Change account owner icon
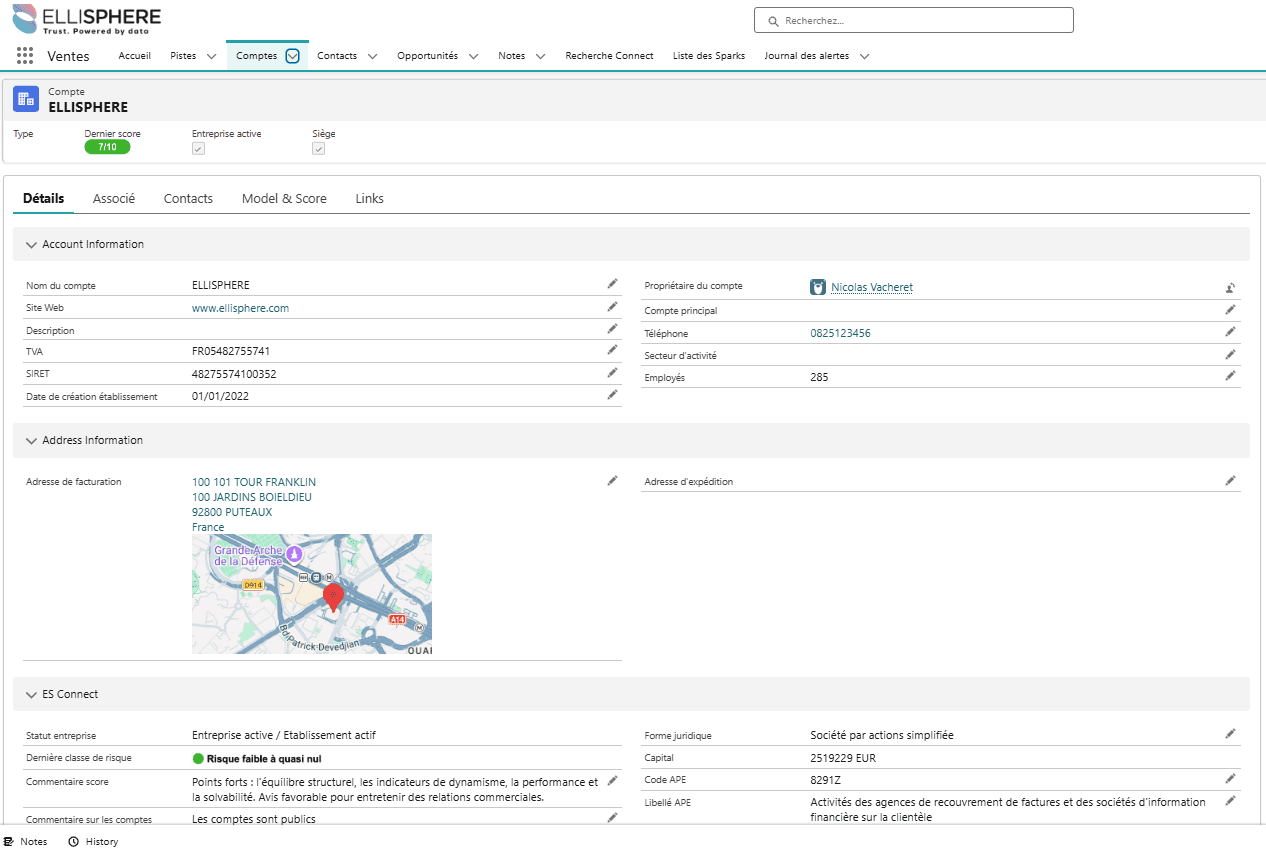This screenshot has width=1266, height=853. 1231,287
